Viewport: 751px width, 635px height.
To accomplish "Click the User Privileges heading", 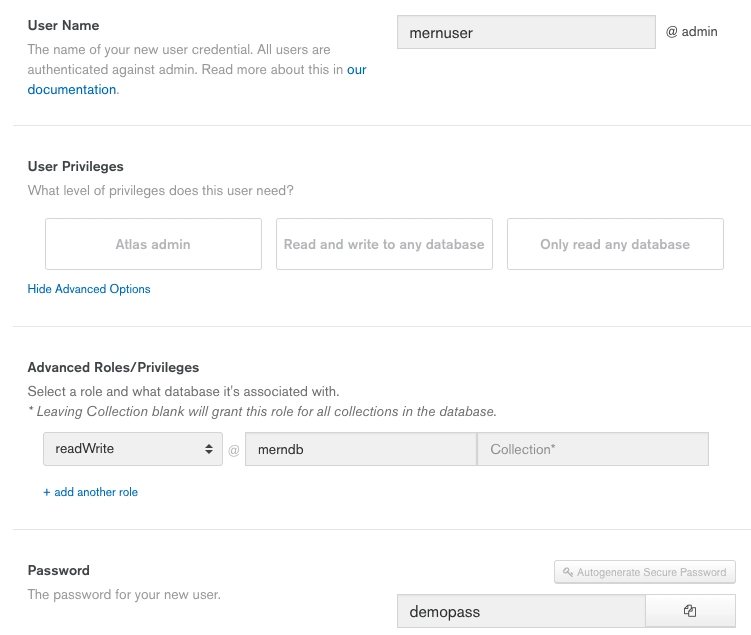I will (76, 166).
